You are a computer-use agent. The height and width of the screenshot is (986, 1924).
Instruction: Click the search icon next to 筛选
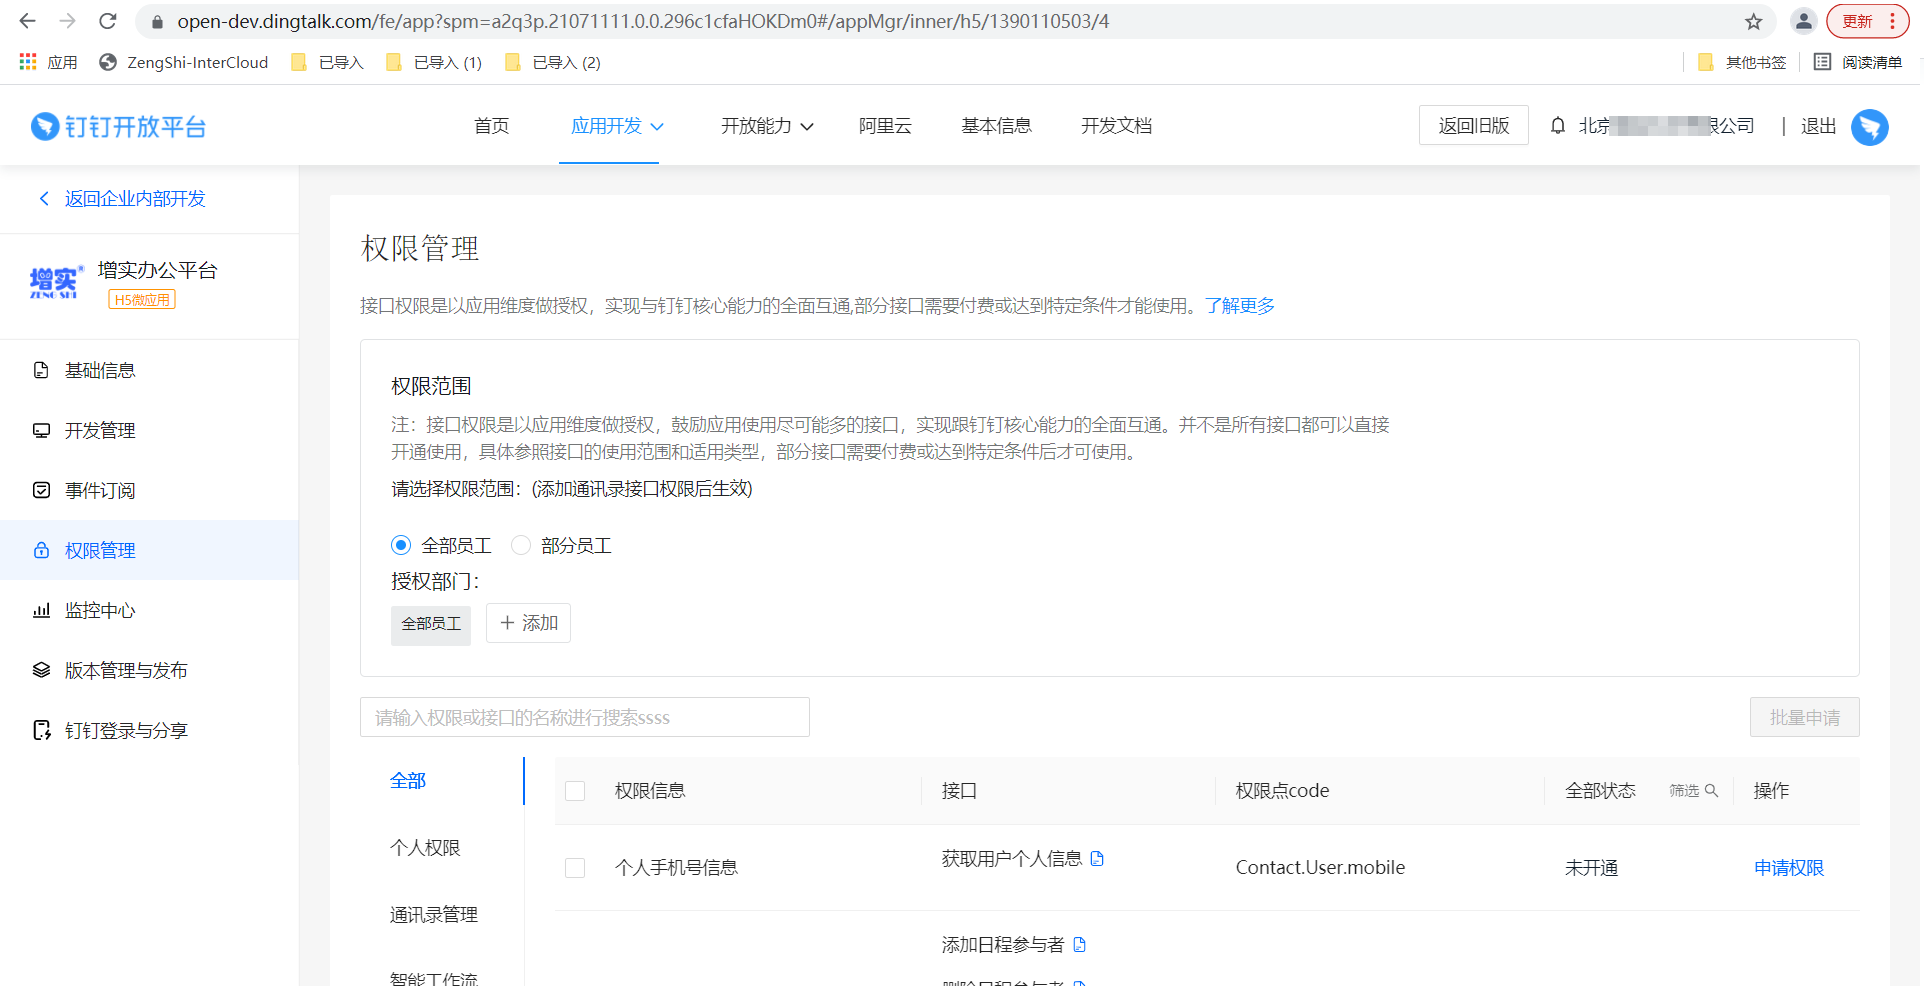[x=1711, y=791]
